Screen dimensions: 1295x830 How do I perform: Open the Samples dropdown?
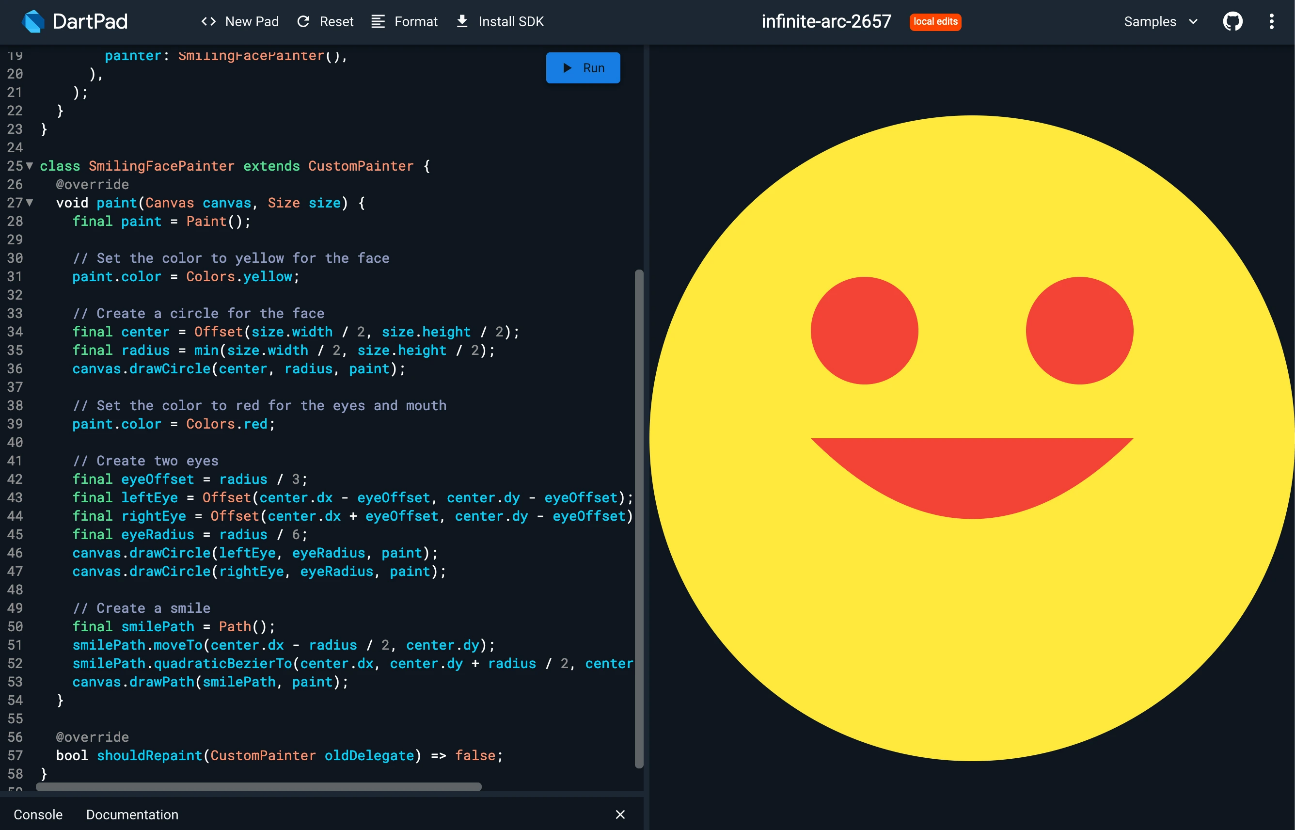click(x=1161, y=21)
